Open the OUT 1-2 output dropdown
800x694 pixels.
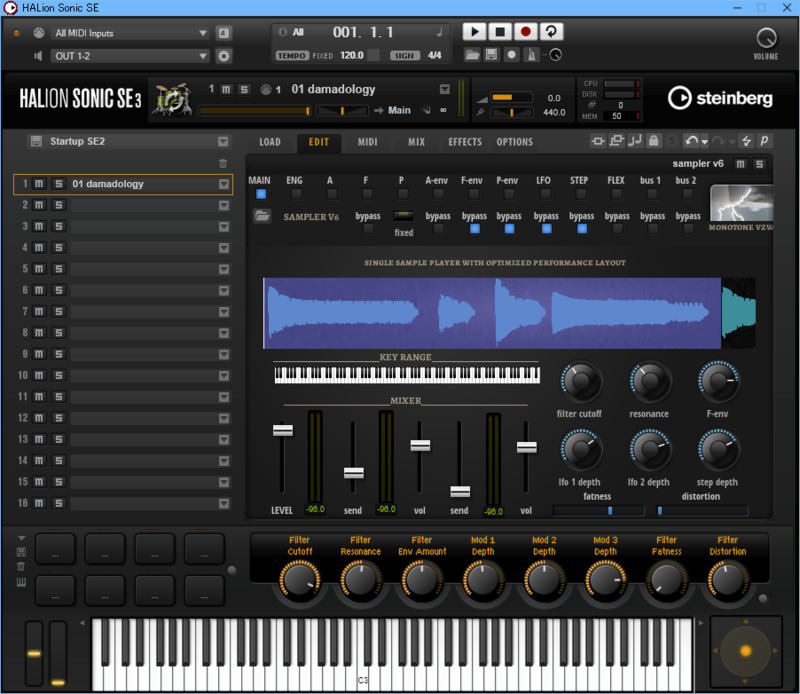point(131,56)
